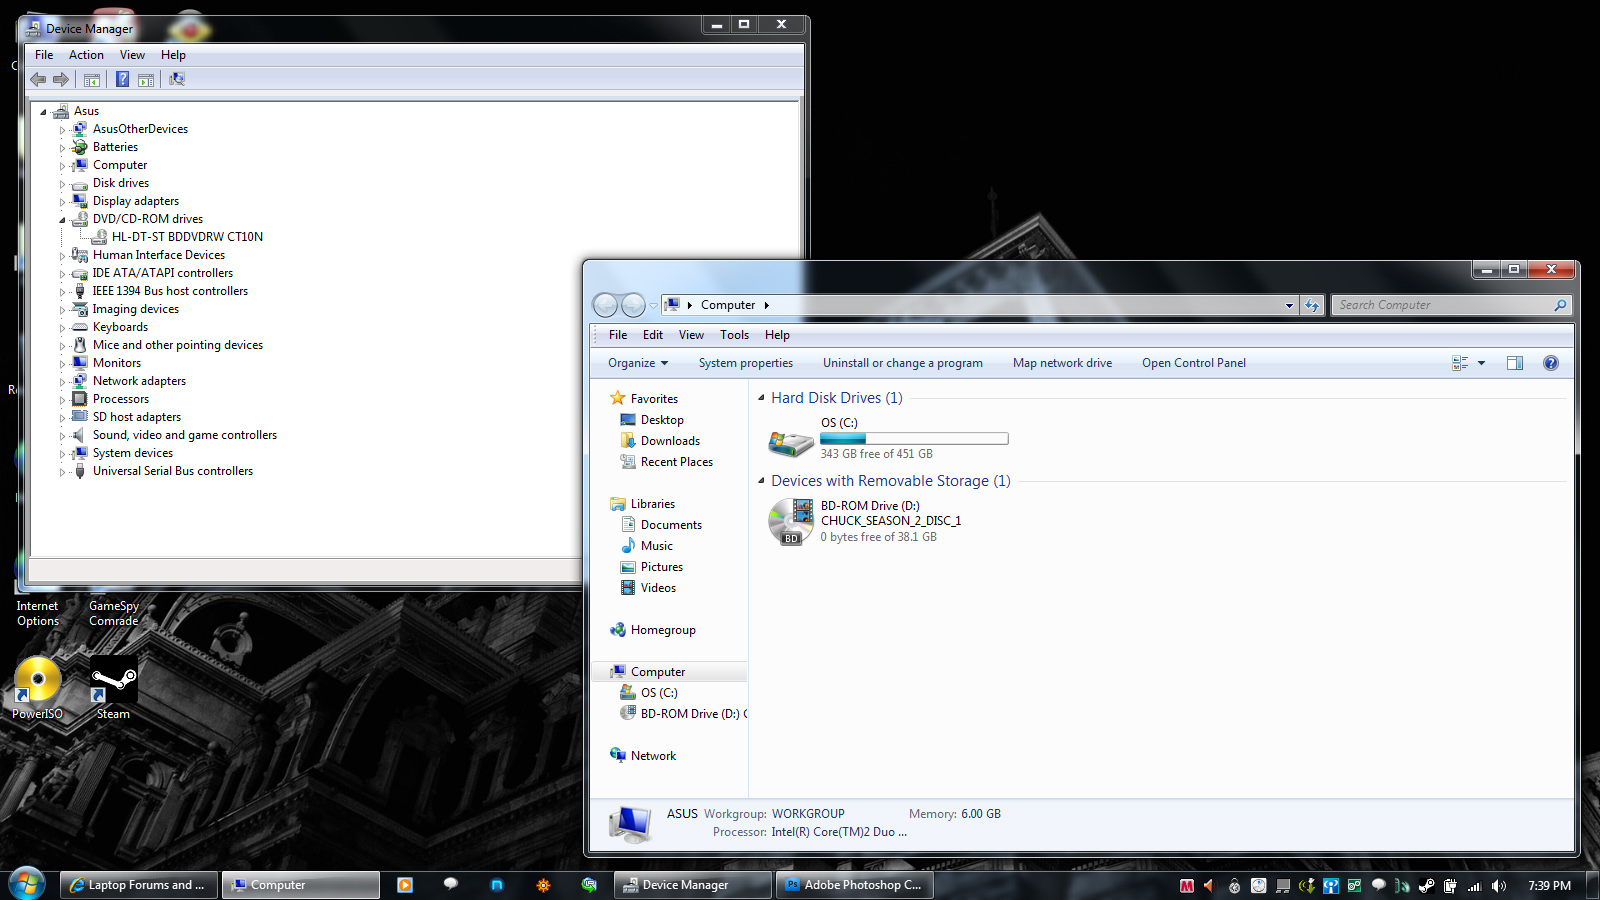The width and height of the screenshot is (1600, 900).
Task: Toggle the preview pane button in Explorer
Action: tap(1514, 363)
